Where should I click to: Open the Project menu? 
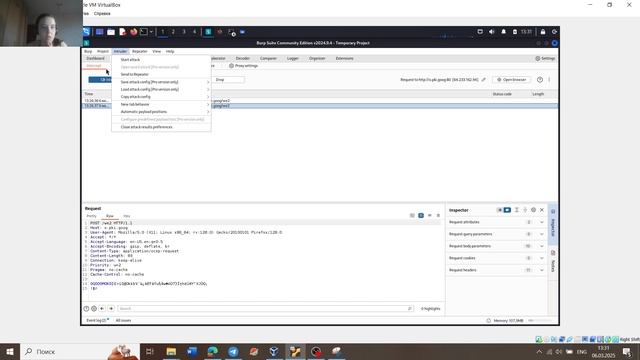coord(102,51)
